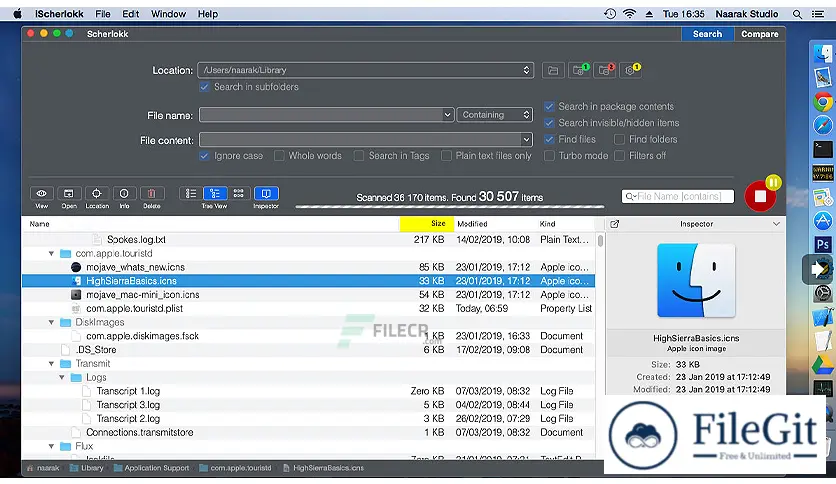Enable Search in Tags checkbox
This screenshot has width=836, height=484.
(x=359, y=156)
